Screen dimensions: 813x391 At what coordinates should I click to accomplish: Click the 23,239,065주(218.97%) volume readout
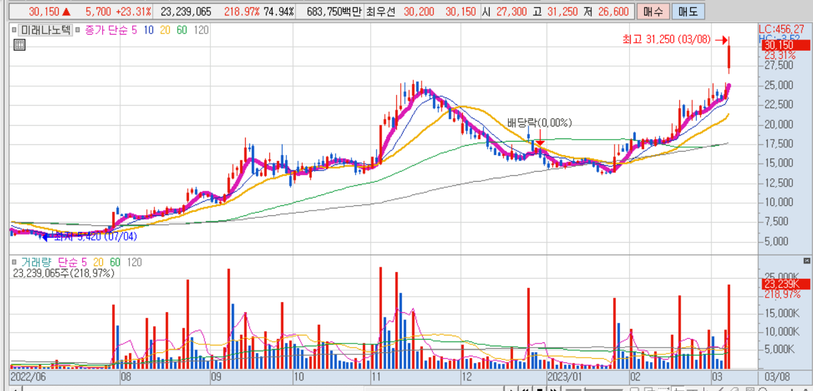coord(63,273)
